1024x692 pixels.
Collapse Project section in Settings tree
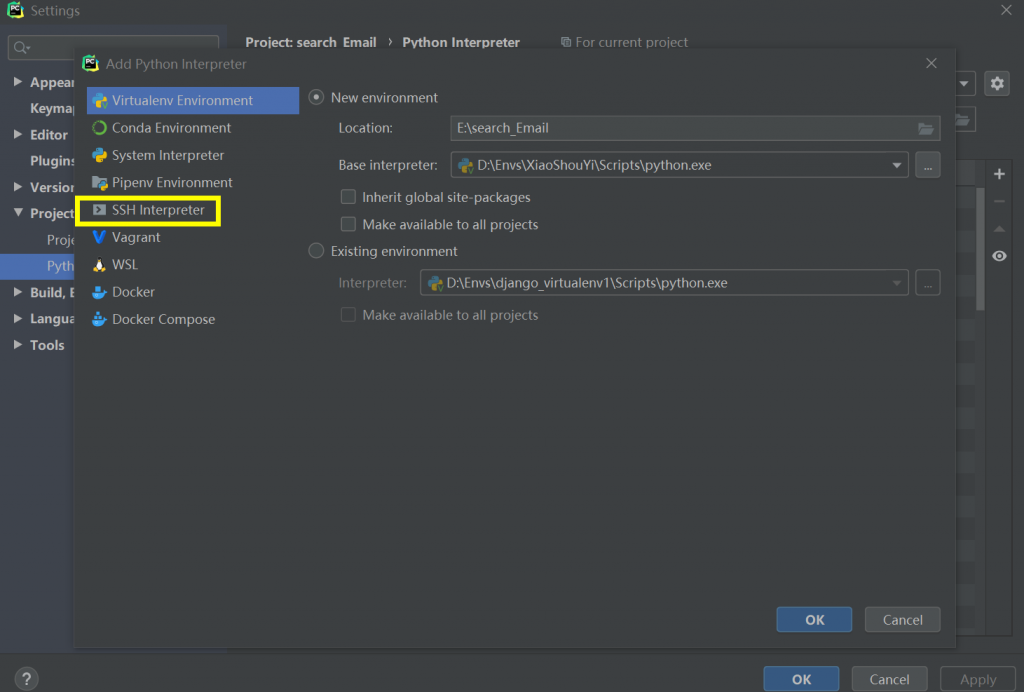coord(18,213)
